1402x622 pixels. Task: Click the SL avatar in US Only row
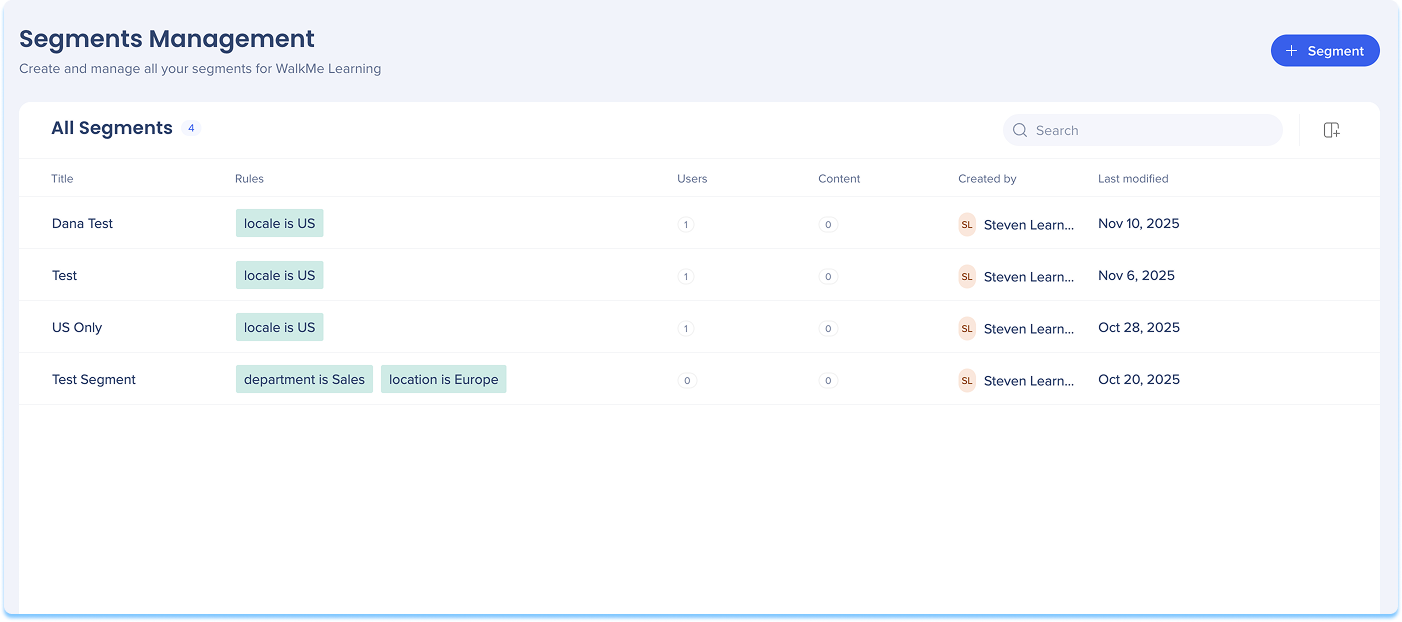pyautogui.click(x=966, y=329)
